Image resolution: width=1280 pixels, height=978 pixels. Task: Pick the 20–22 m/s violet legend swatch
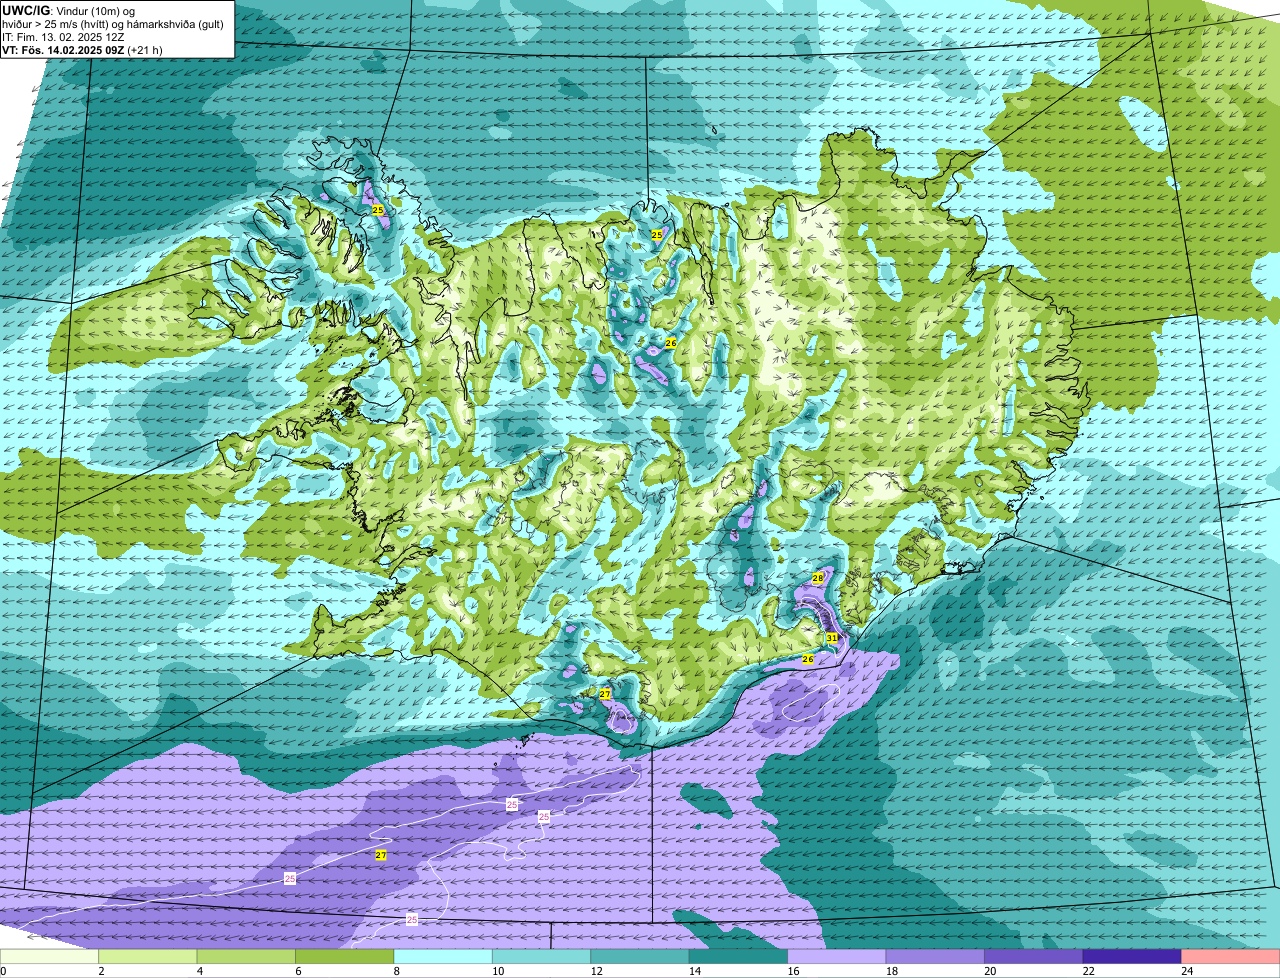coord(1034,957)
